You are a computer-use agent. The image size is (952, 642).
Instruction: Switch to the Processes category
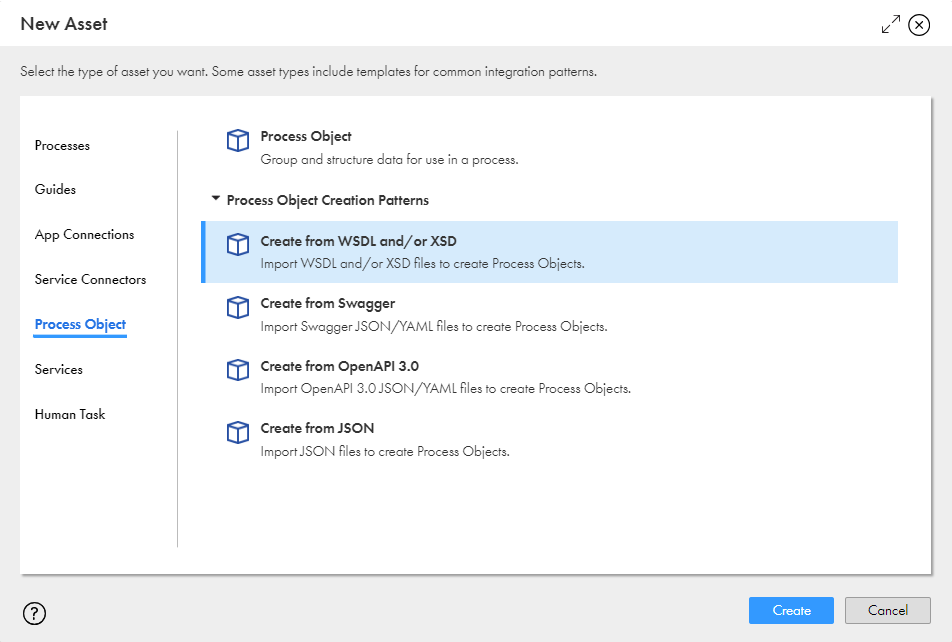pos(62,146)
